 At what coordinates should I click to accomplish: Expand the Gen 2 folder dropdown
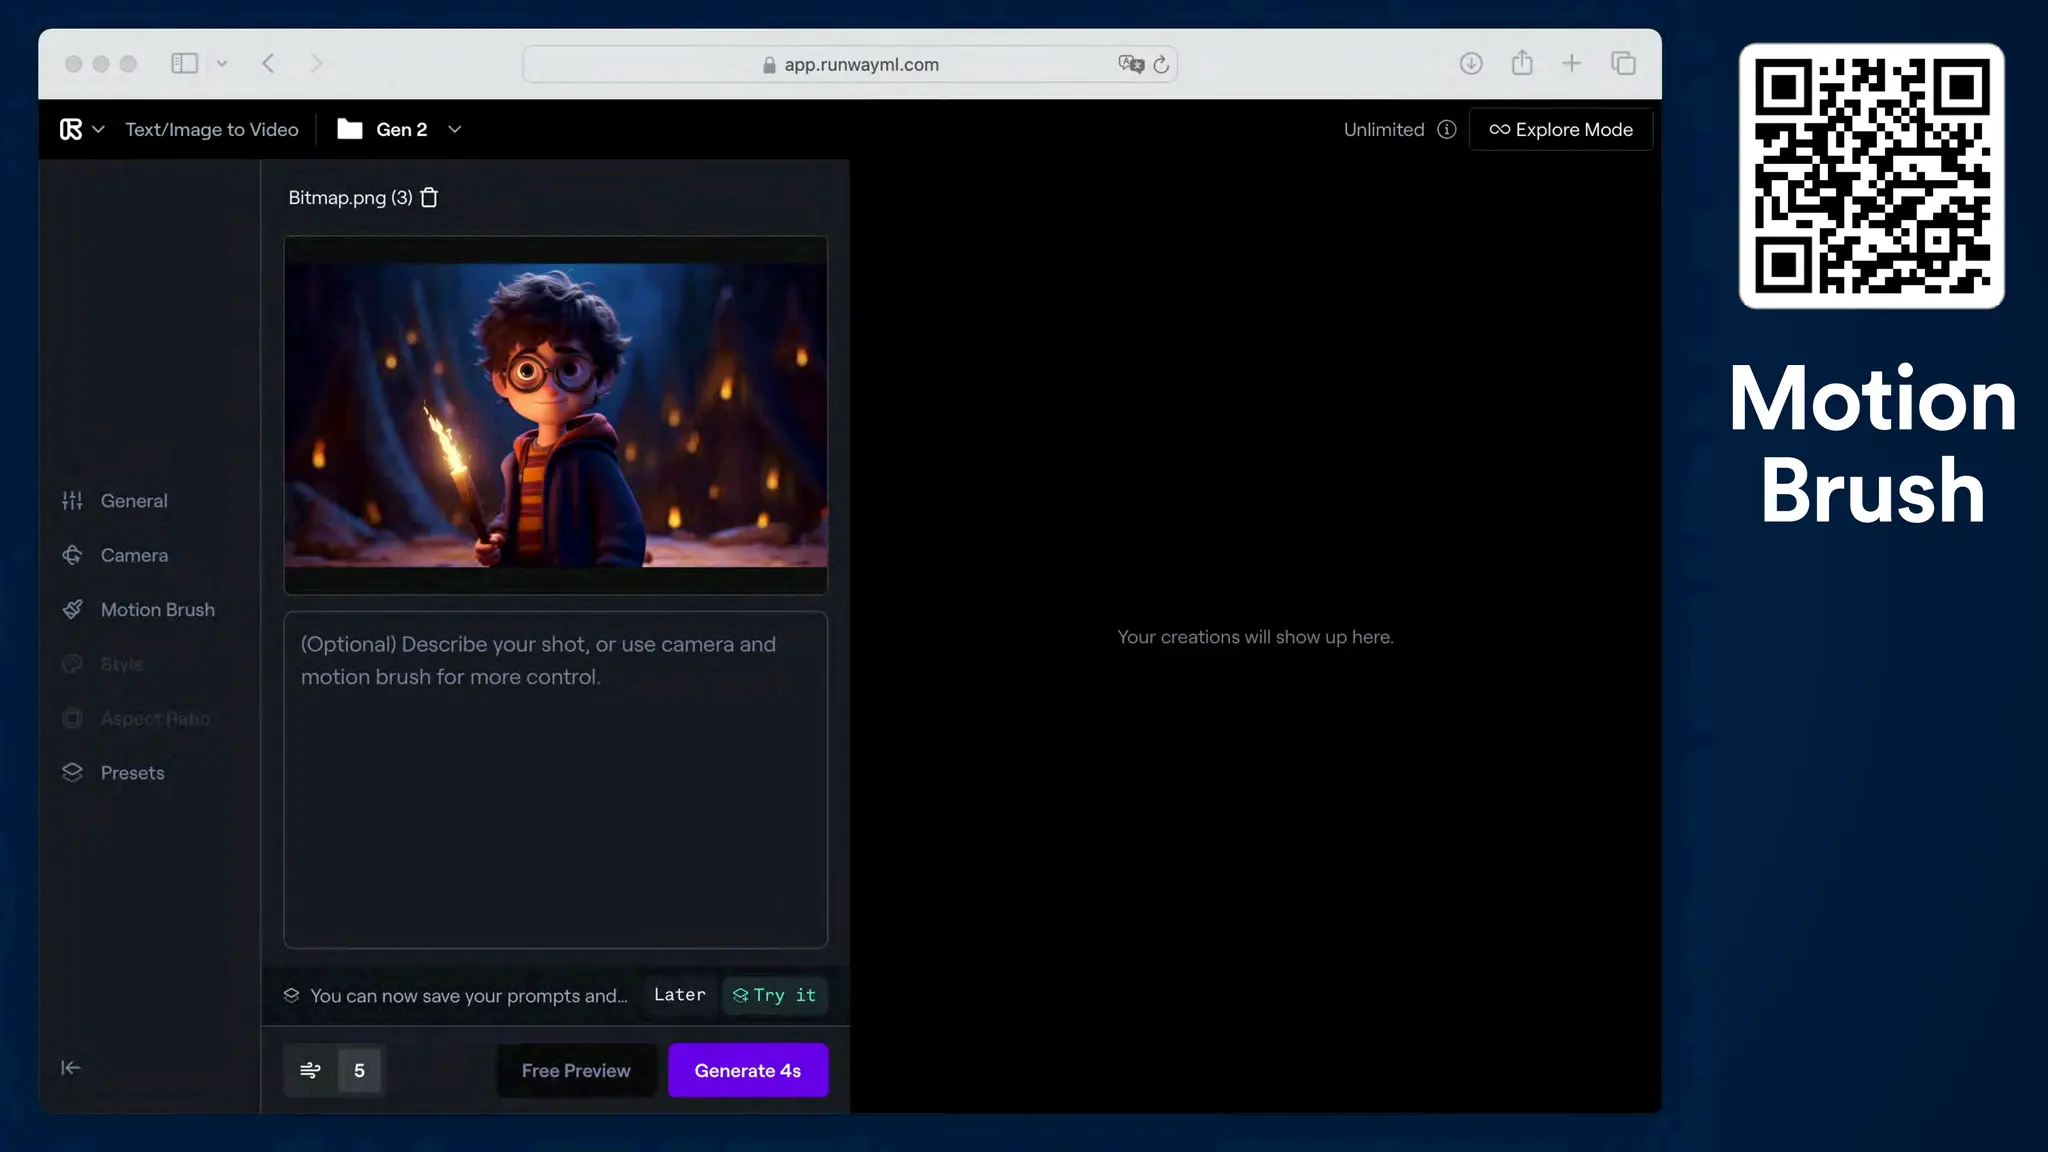(x=454, y=129)
